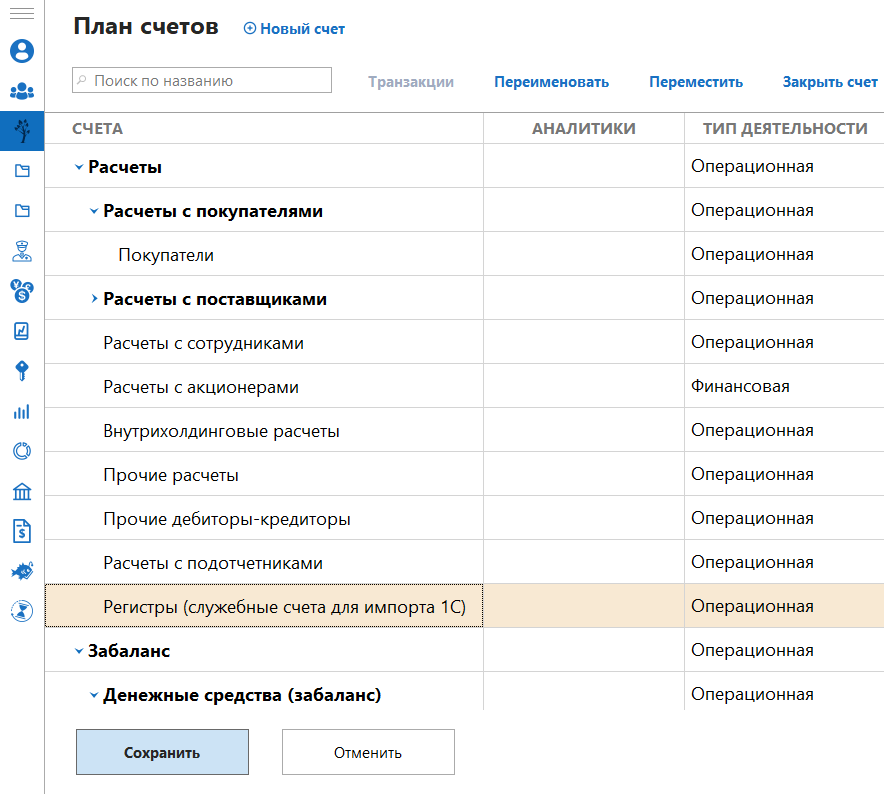Viewport: 884px width, 794px height.
Task: Click the people group sidebar icon
Action: (x=21, y=91)
